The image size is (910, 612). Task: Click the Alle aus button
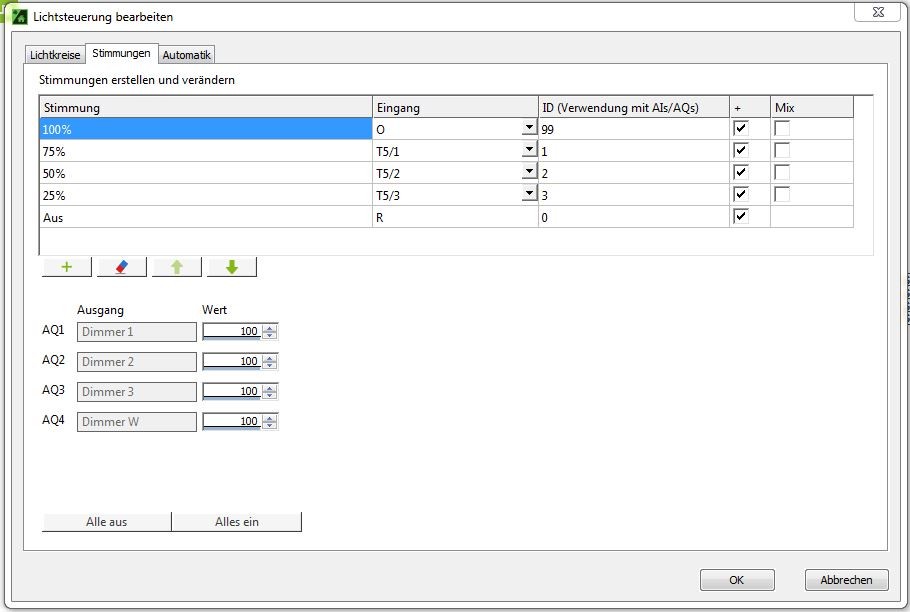click(107, 522)
